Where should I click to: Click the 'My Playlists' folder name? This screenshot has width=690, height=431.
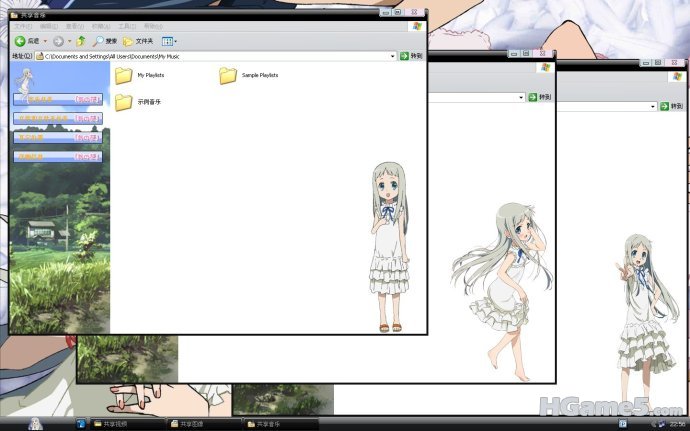tap(150, 75)
